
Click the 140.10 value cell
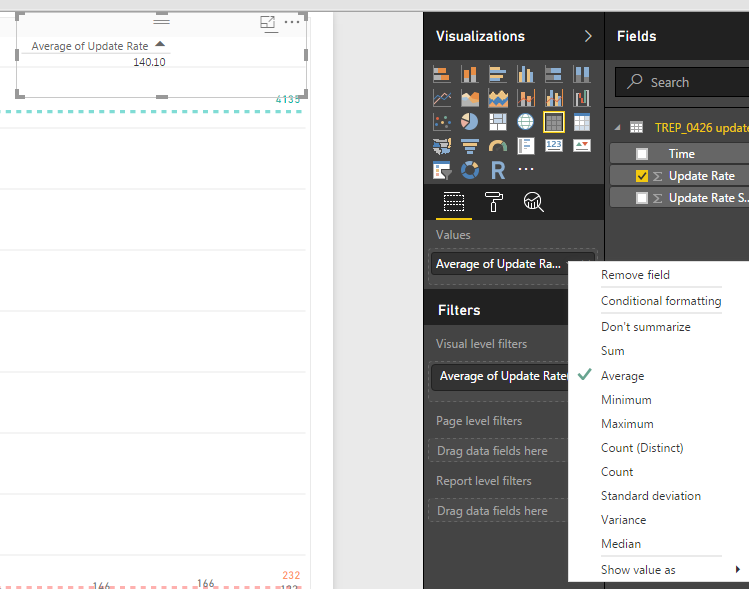(x=149, y=62)
